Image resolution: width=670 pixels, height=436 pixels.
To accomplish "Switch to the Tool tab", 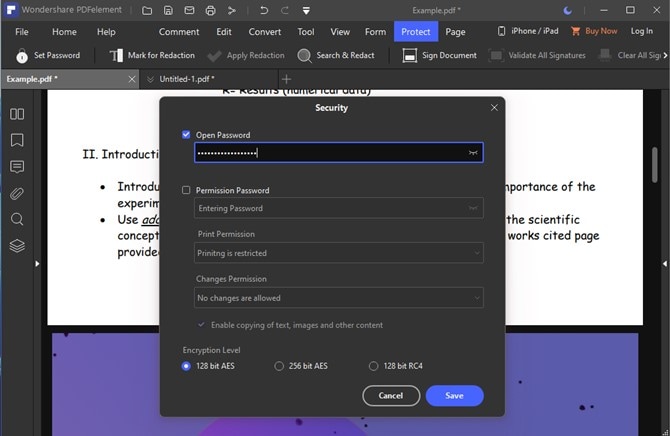I will (306, 32).
